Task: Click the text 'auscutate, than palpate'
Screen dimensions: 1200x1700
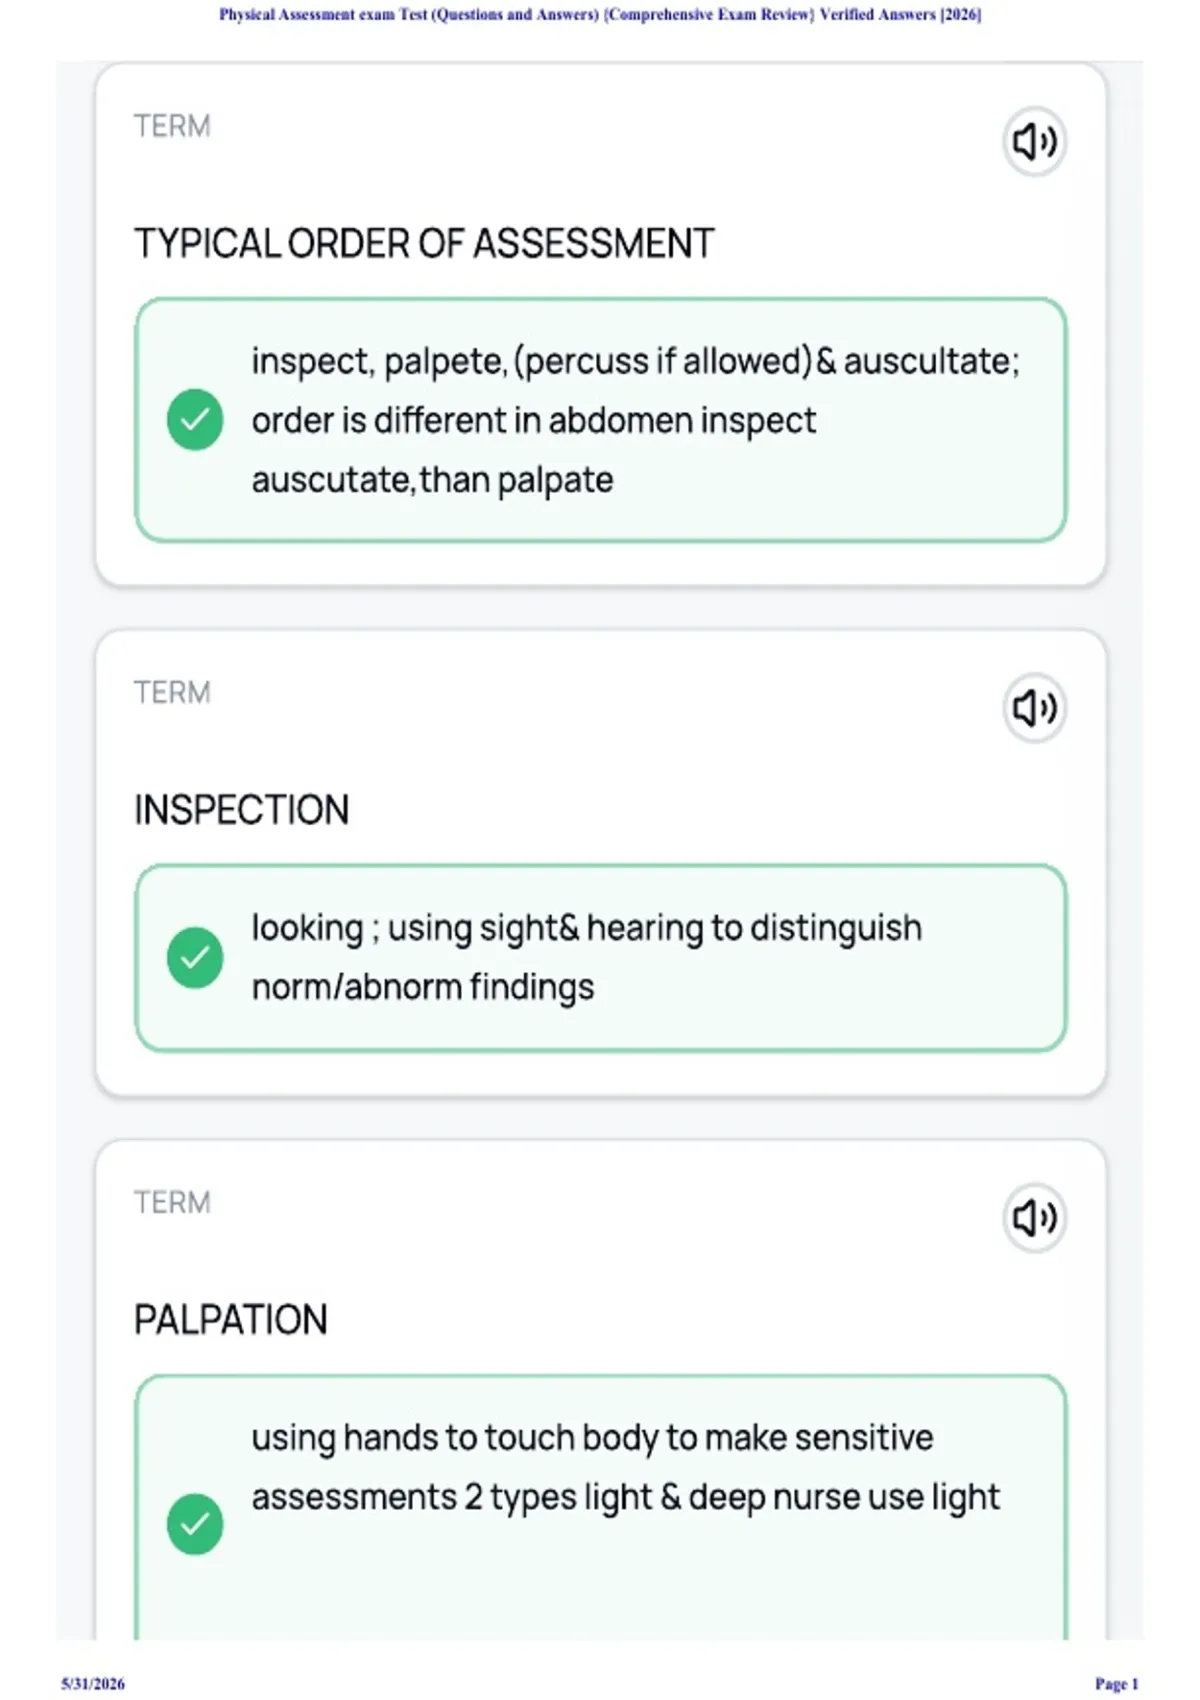Action: pos(432,480)
